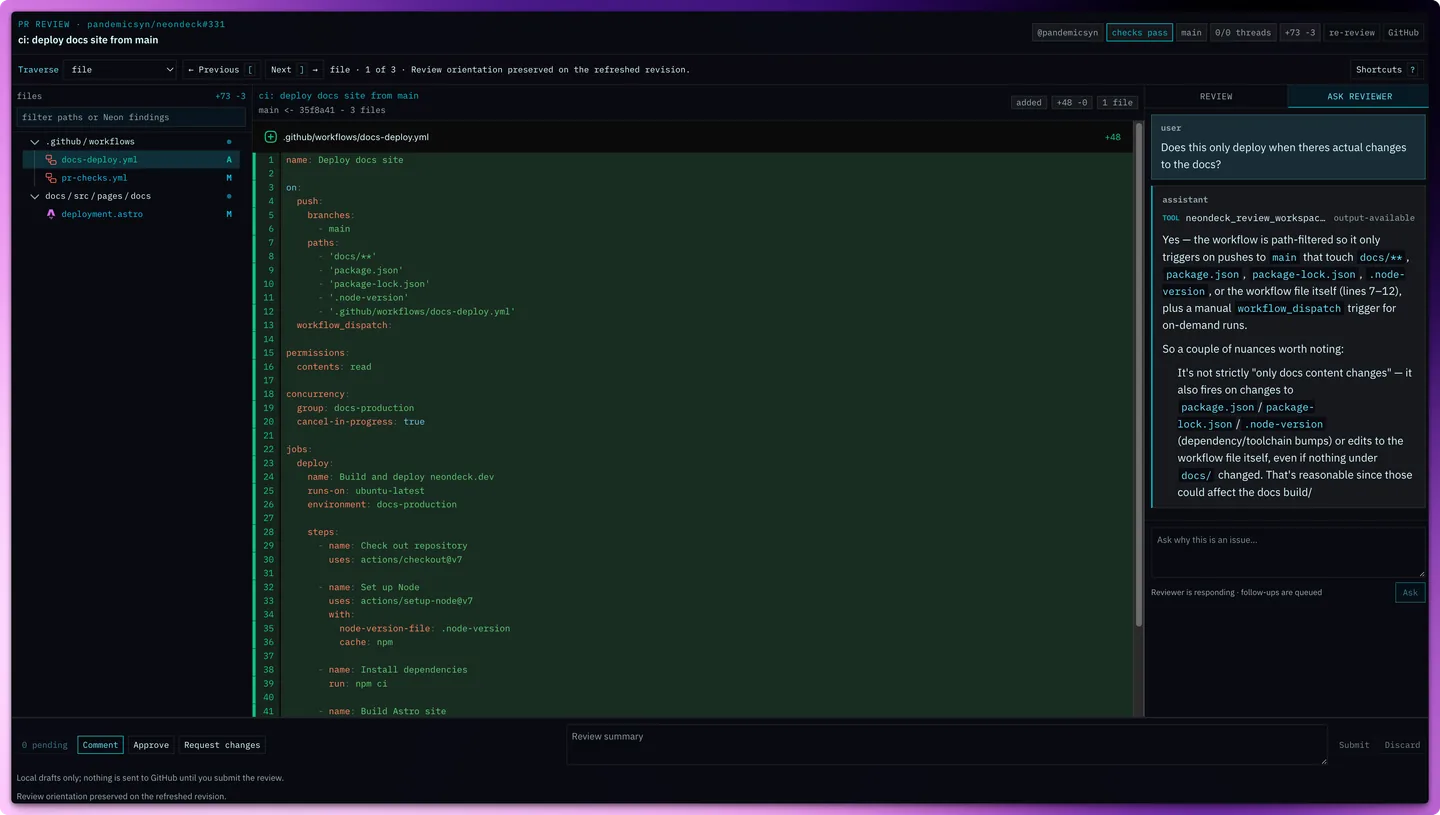This screenshot has height=815, width=1440.
Task: Click the 1 file badge above the diff
Action: point(1118,102)
